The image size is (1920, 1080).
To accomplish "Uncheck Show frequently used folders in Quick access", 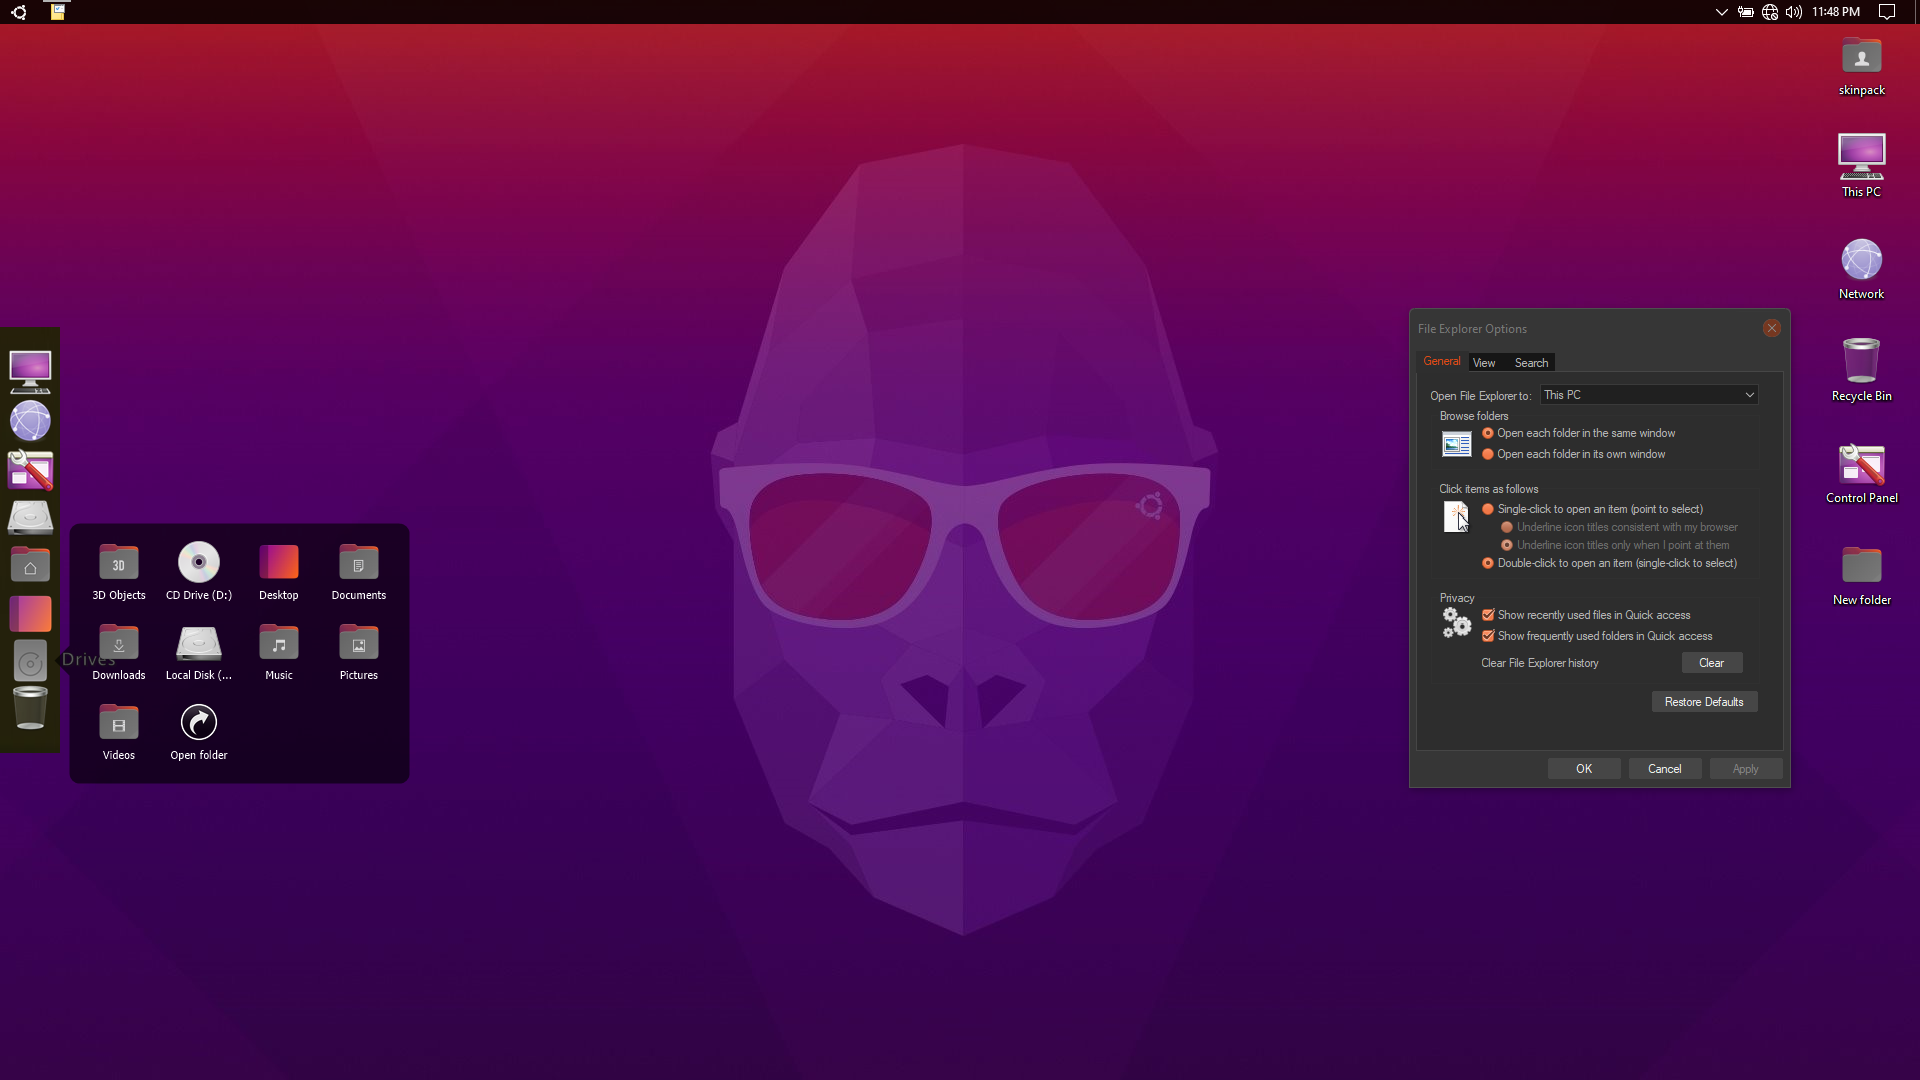I will 1488,636.
